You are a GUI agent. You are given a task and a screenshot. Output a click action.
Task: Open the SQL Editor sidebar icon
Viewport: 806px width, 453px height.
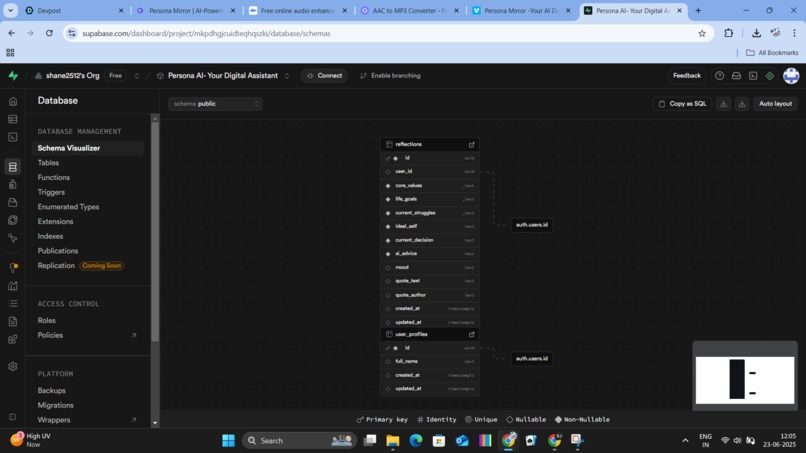click(x=13, y=137)
